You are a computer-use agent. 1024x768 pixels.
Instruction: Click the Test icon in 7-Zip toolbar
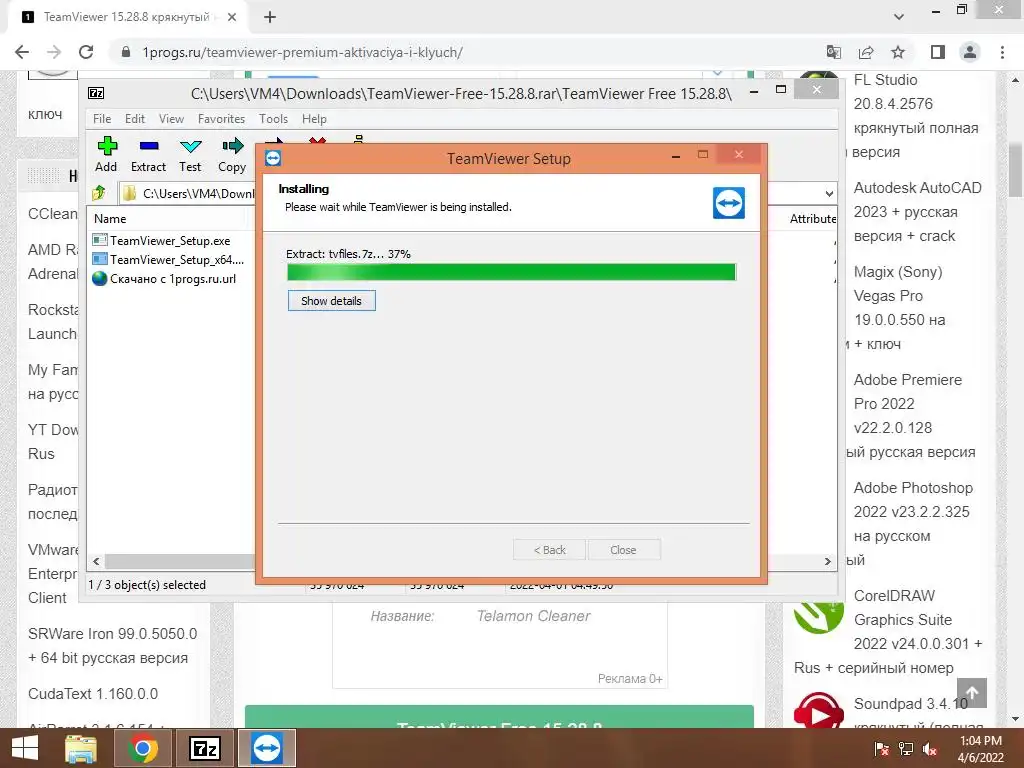(x=190, y=146)
